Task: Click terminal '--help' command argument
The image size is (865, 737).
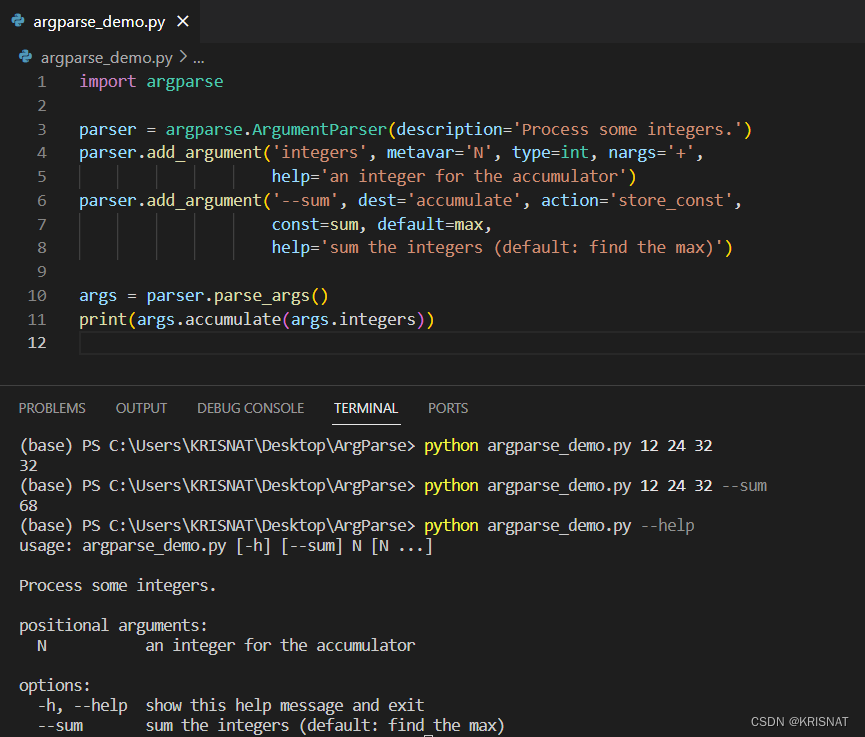Action: (x=668, y=526)
